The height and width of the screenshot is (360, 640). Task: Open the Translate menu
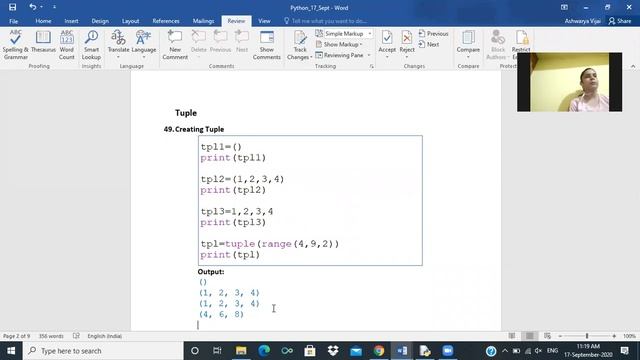[118, 44]
